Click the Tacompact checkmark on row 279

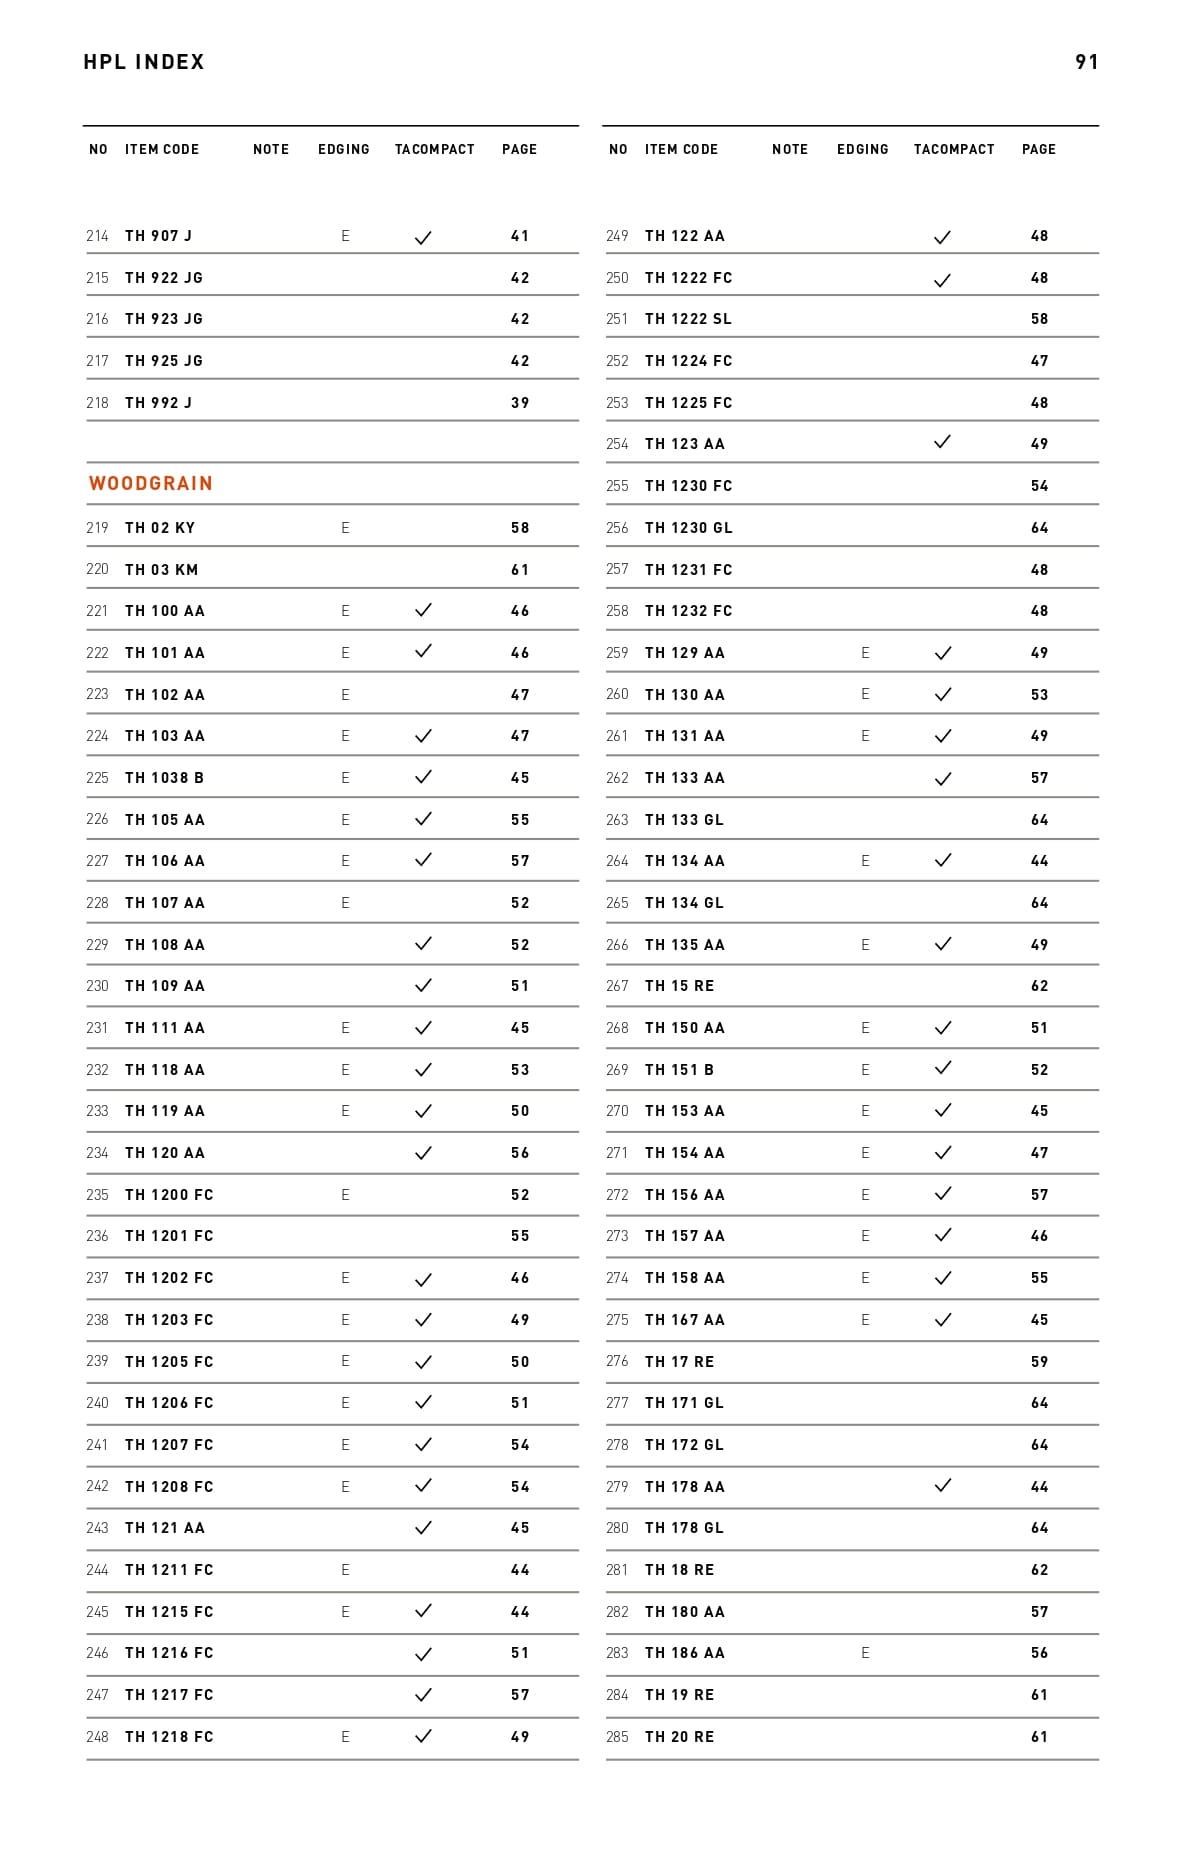pyautogui.click(x=942, y=1485)
